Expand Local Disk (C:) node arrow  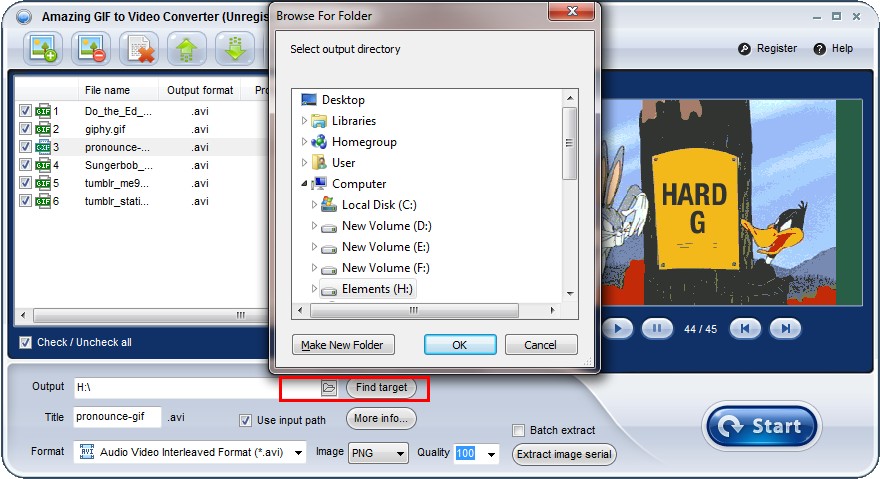click(314, 205)
